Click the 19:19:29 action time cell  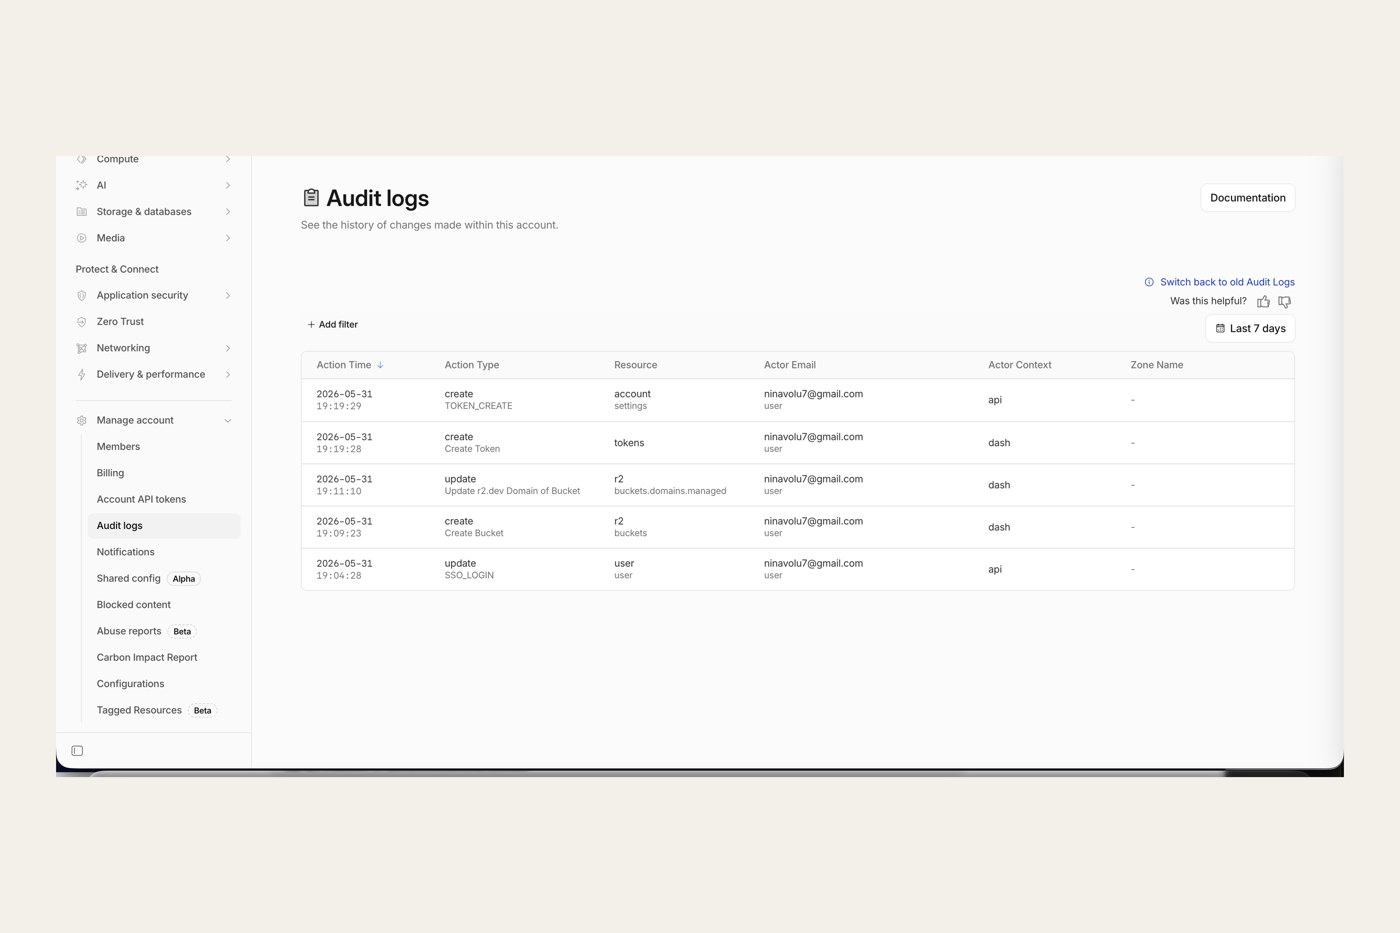tap(344, 400)
